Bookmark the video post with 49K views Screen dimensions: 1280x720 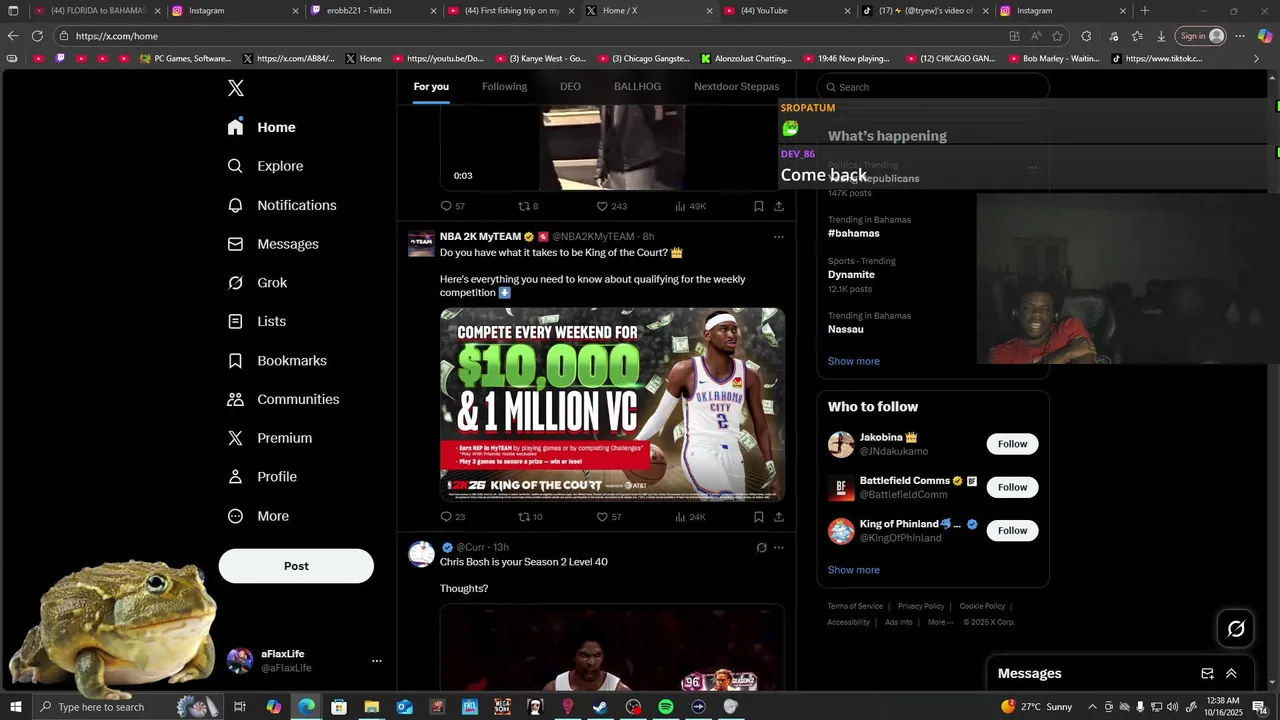point(759,206)
